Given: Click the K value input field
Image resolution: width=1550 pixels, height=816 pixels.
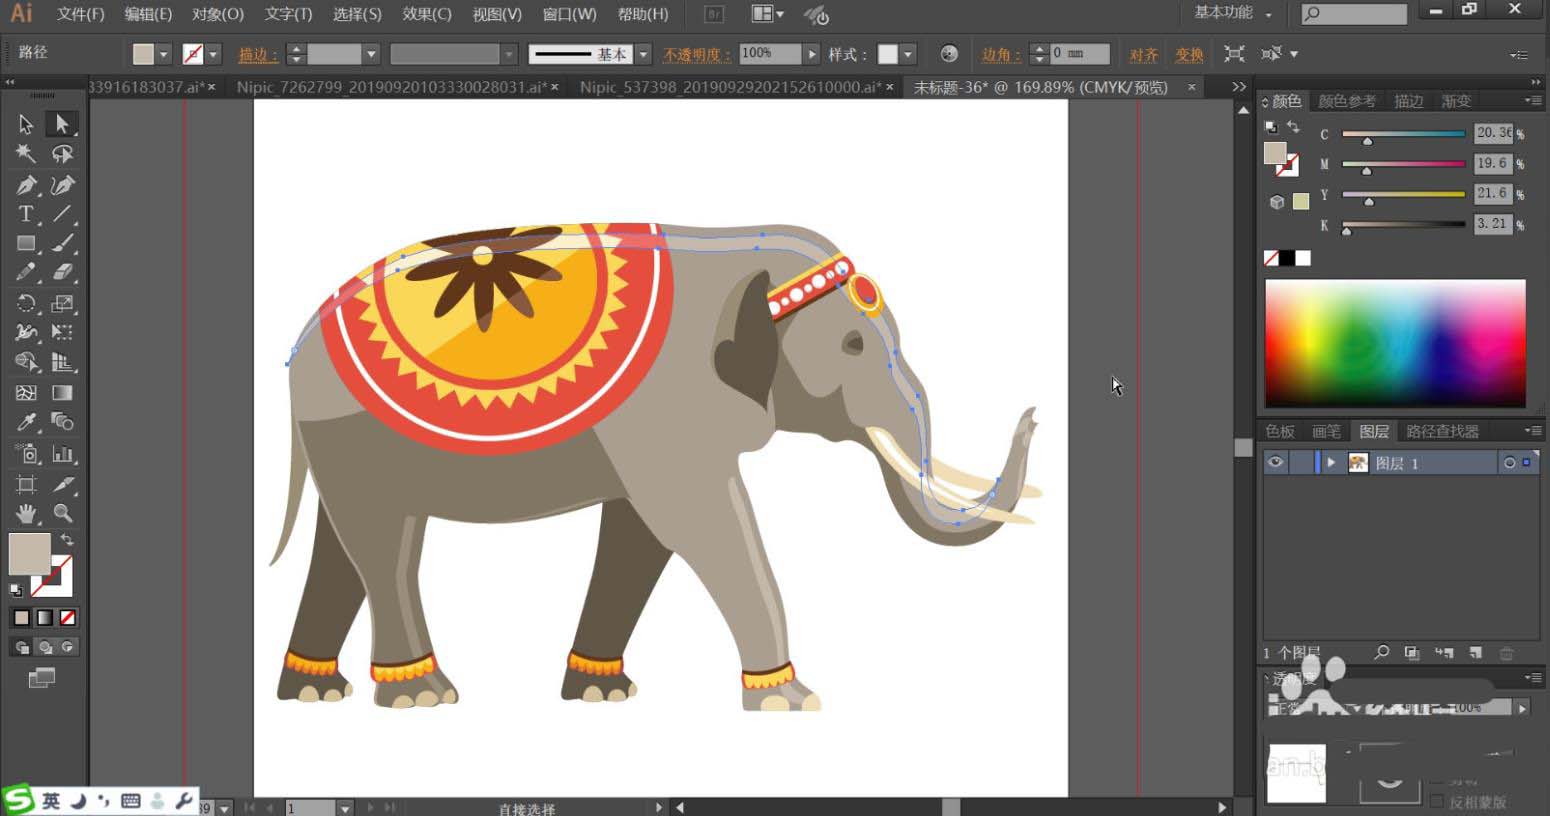Looking at the screenshot, I should tap(1493, 224).
